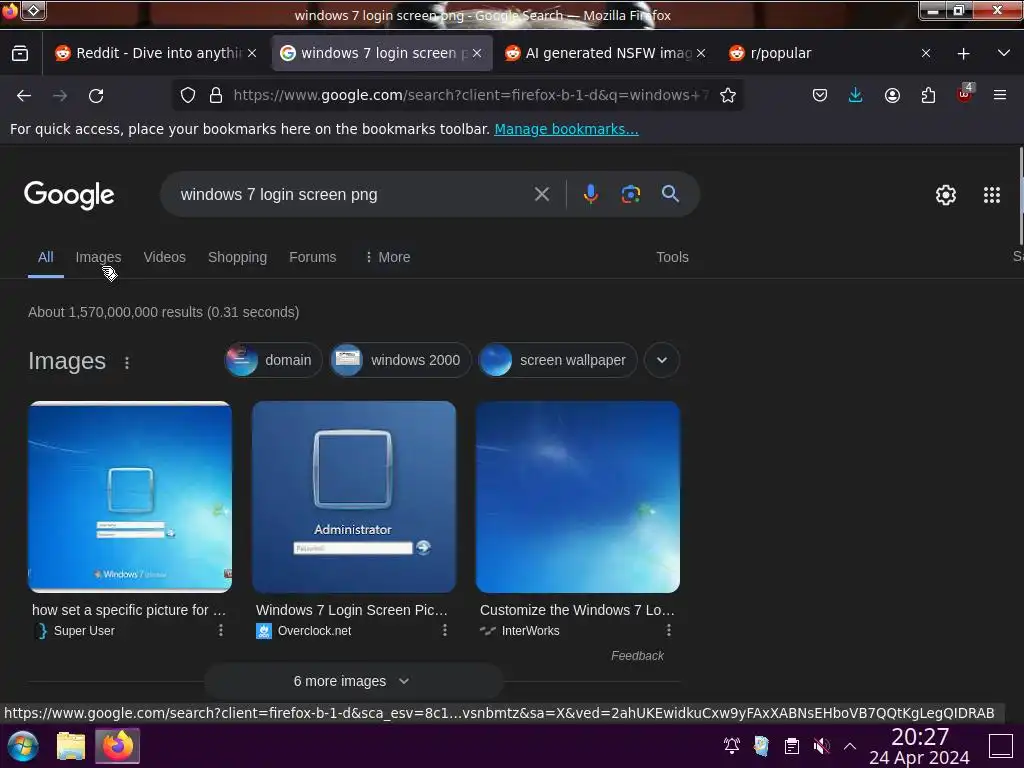Bookmark this page with the star icon
Screen dimensions: 1024x768
728,95
